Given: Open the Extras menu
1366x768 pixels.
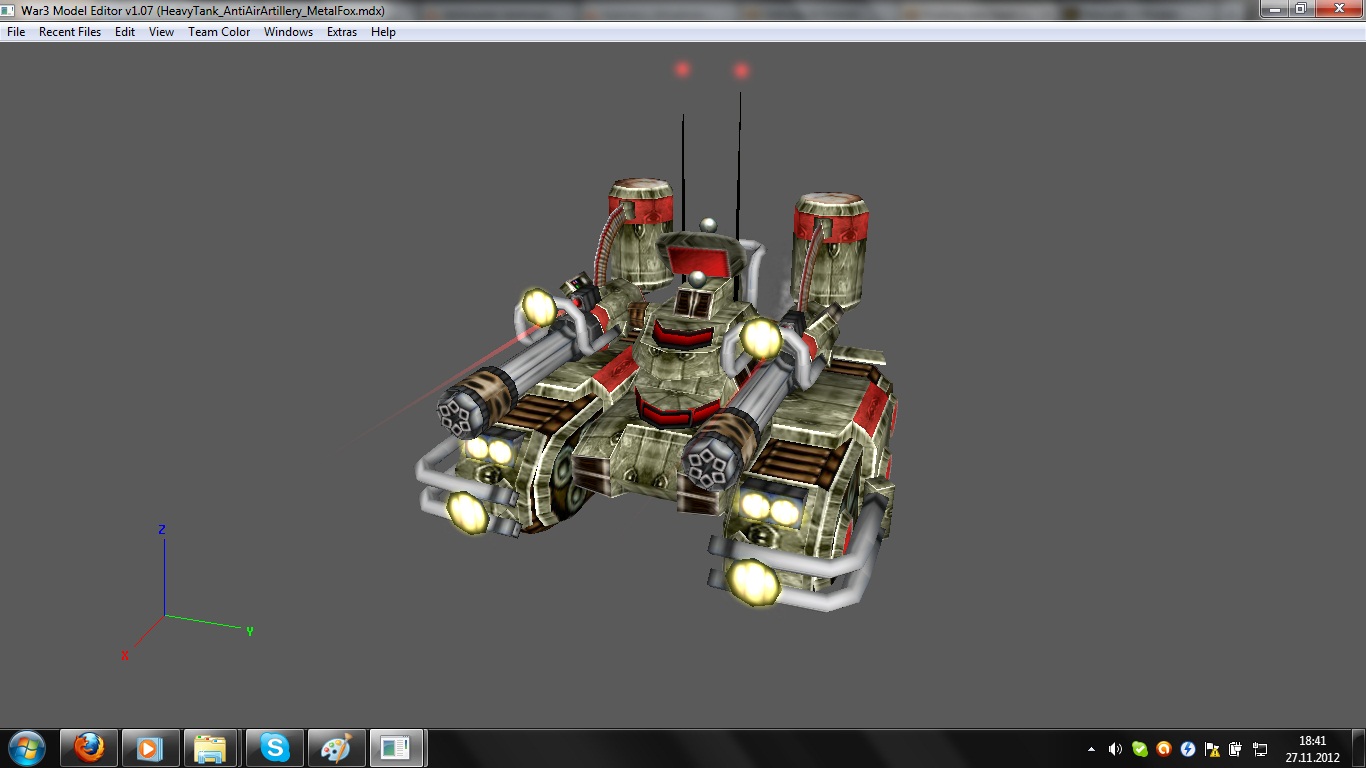Looking at the screenshot, I should 342,32.
